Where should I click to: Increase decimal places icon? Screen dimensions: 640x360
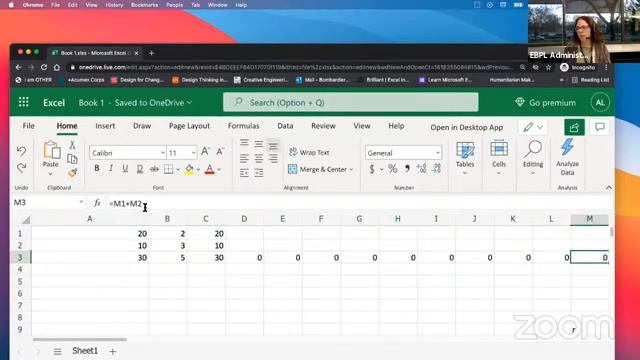[422, 168]
